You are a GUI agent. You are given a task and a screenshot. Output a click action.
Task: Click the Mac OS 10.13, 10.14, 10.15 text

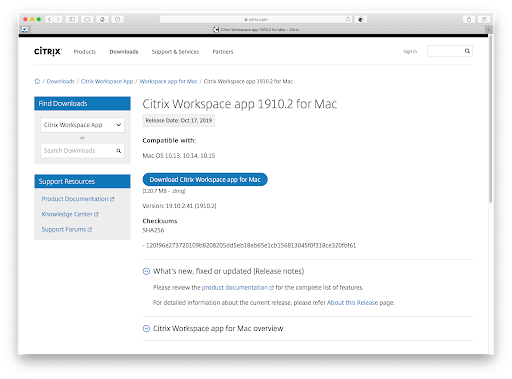pyautogui.click(x=179, y=156)
